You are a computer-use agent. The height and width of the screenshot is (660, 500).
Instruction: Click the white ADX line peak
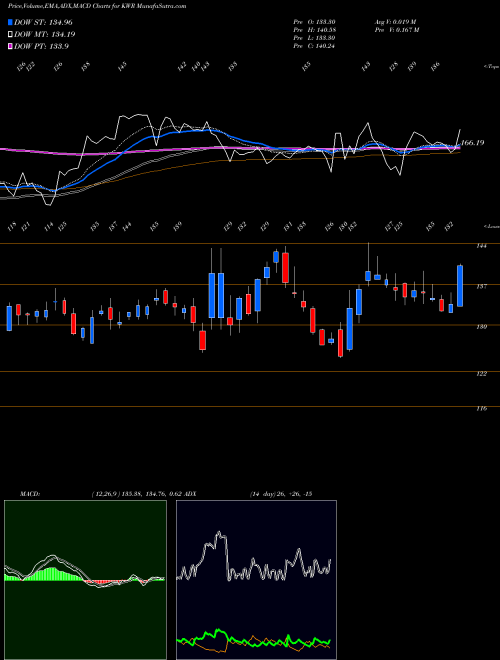[x=219, y=535]
